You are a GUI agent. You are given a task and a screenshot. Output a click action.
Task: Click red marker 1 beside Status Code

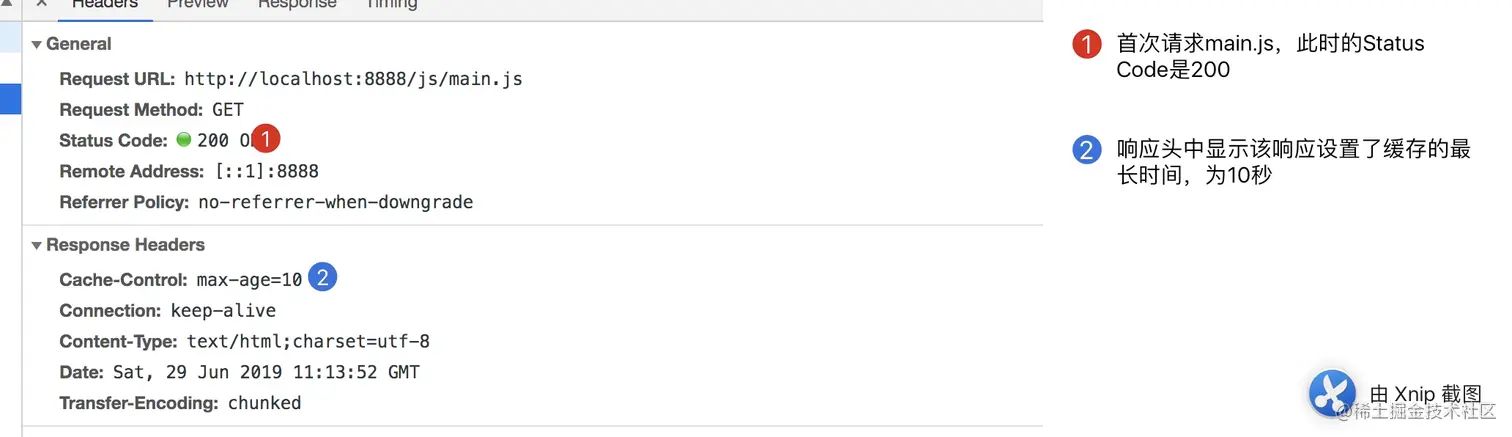pyautogui.click(x=265, y=139)
